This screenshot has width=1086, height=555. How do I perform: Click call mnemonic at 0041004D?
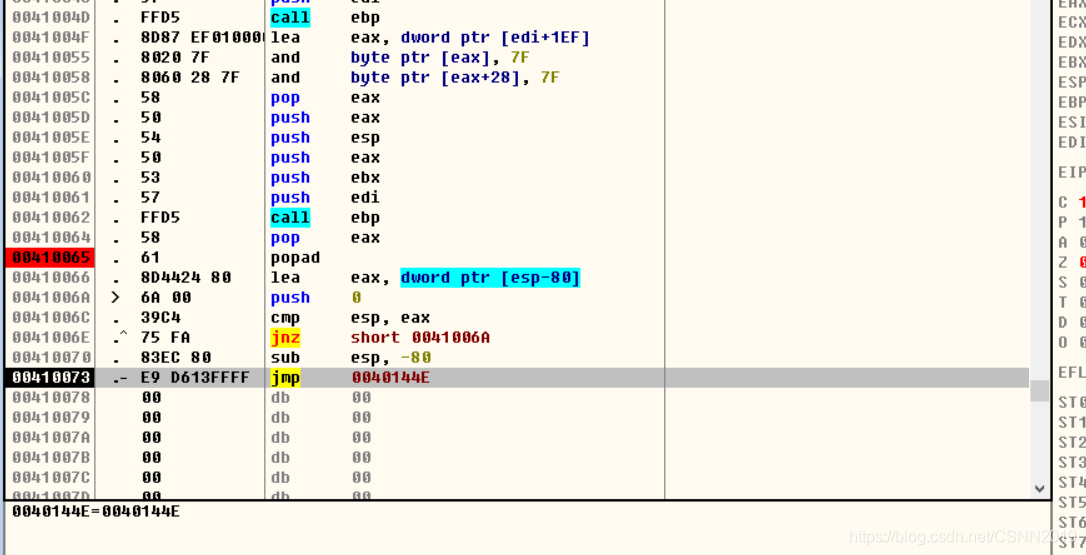tap(290, 17)
